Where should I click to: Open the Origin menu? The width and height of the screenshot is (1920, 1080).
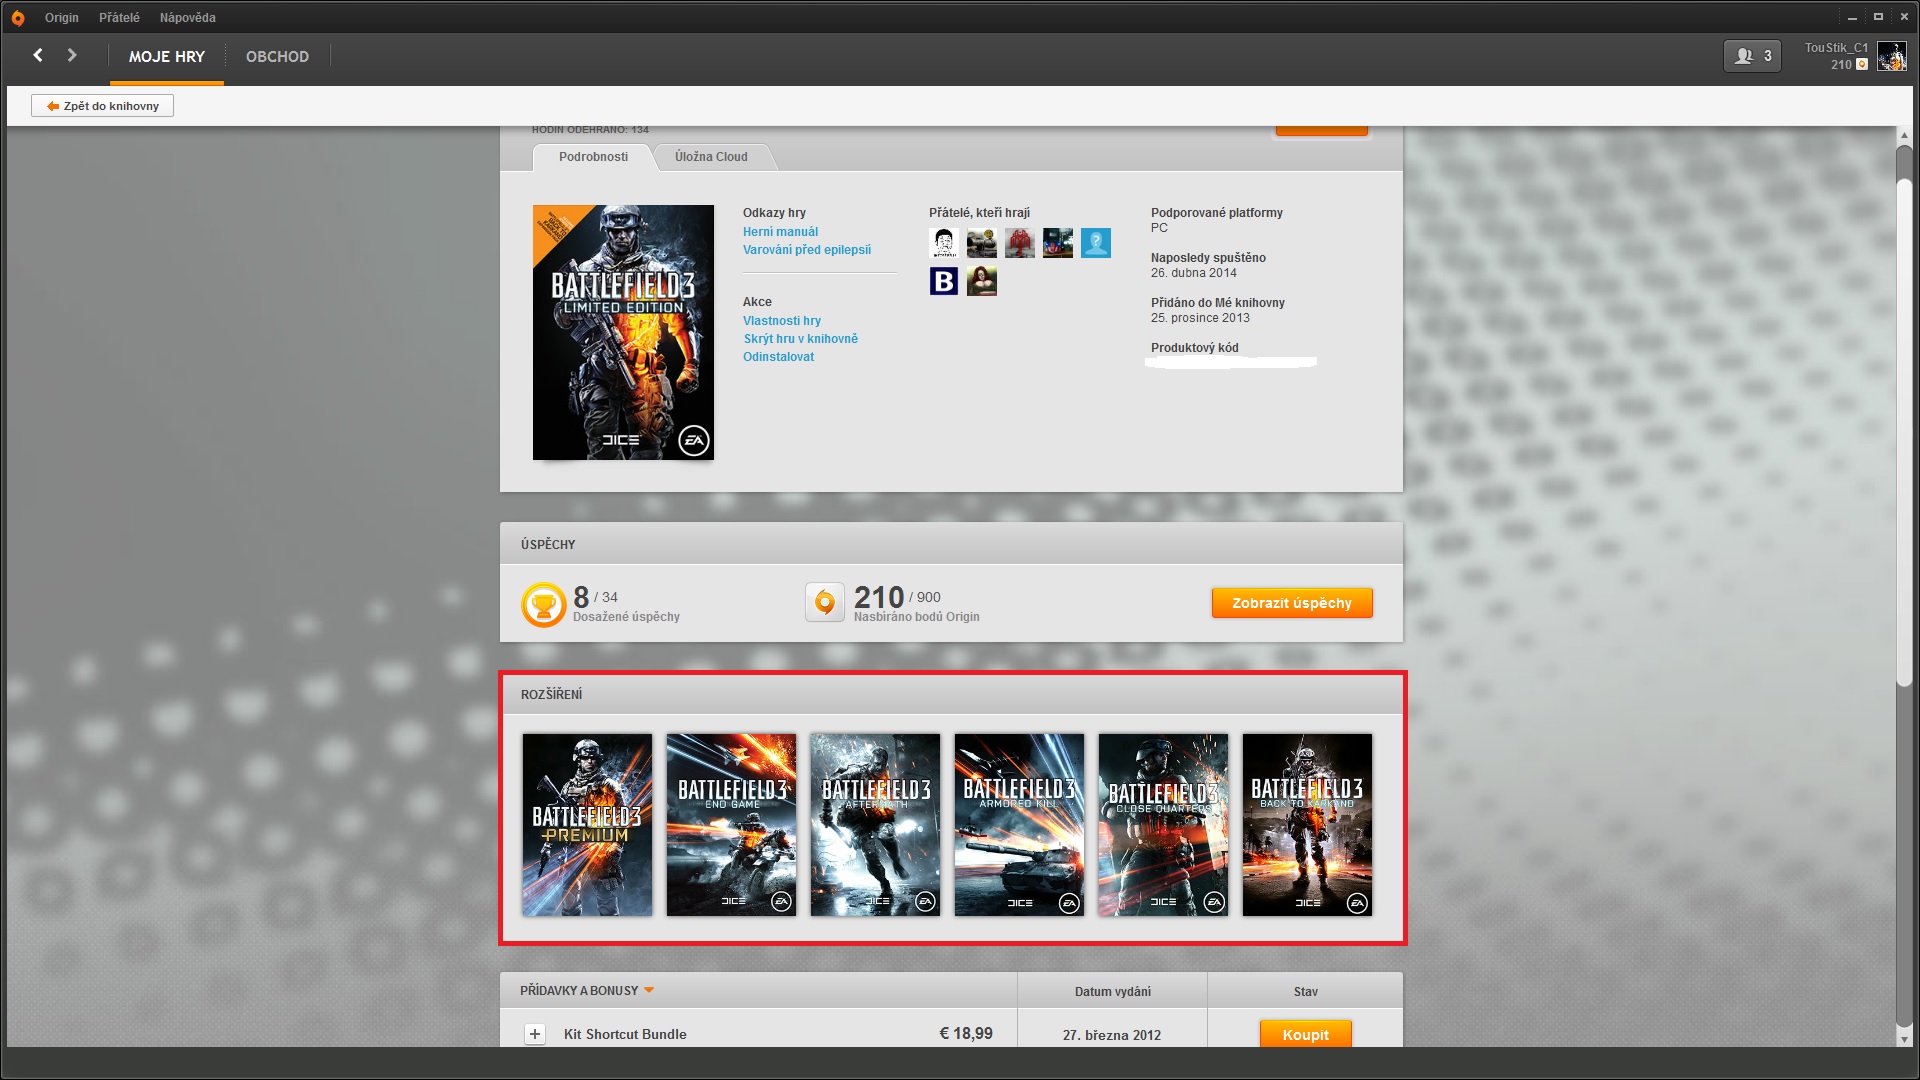tap(61, 18)
